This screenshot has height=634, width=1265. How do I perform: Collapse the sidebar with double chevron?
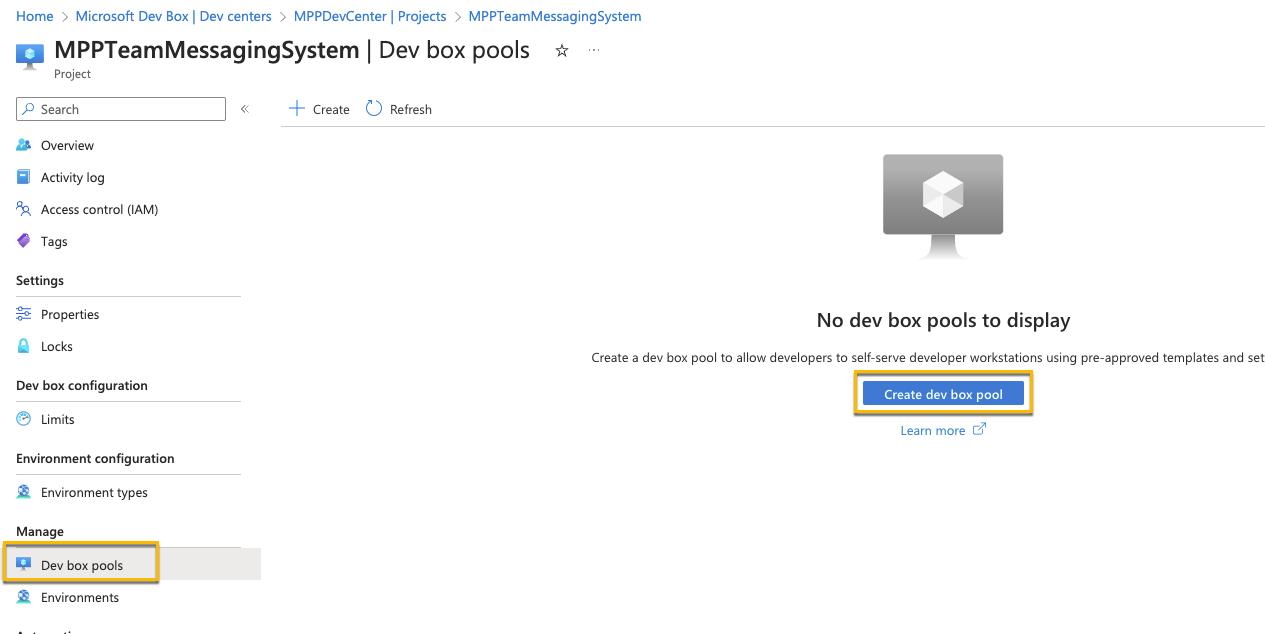[x=244, y=109]
